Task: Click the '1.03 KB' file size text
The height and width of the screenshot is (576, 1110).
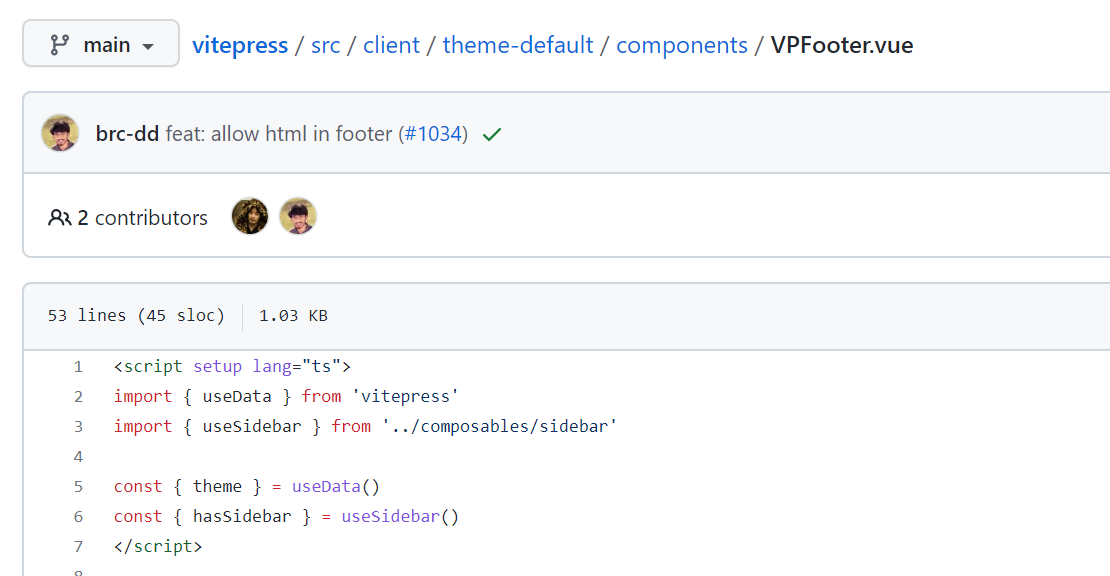Action: [293, 316]
